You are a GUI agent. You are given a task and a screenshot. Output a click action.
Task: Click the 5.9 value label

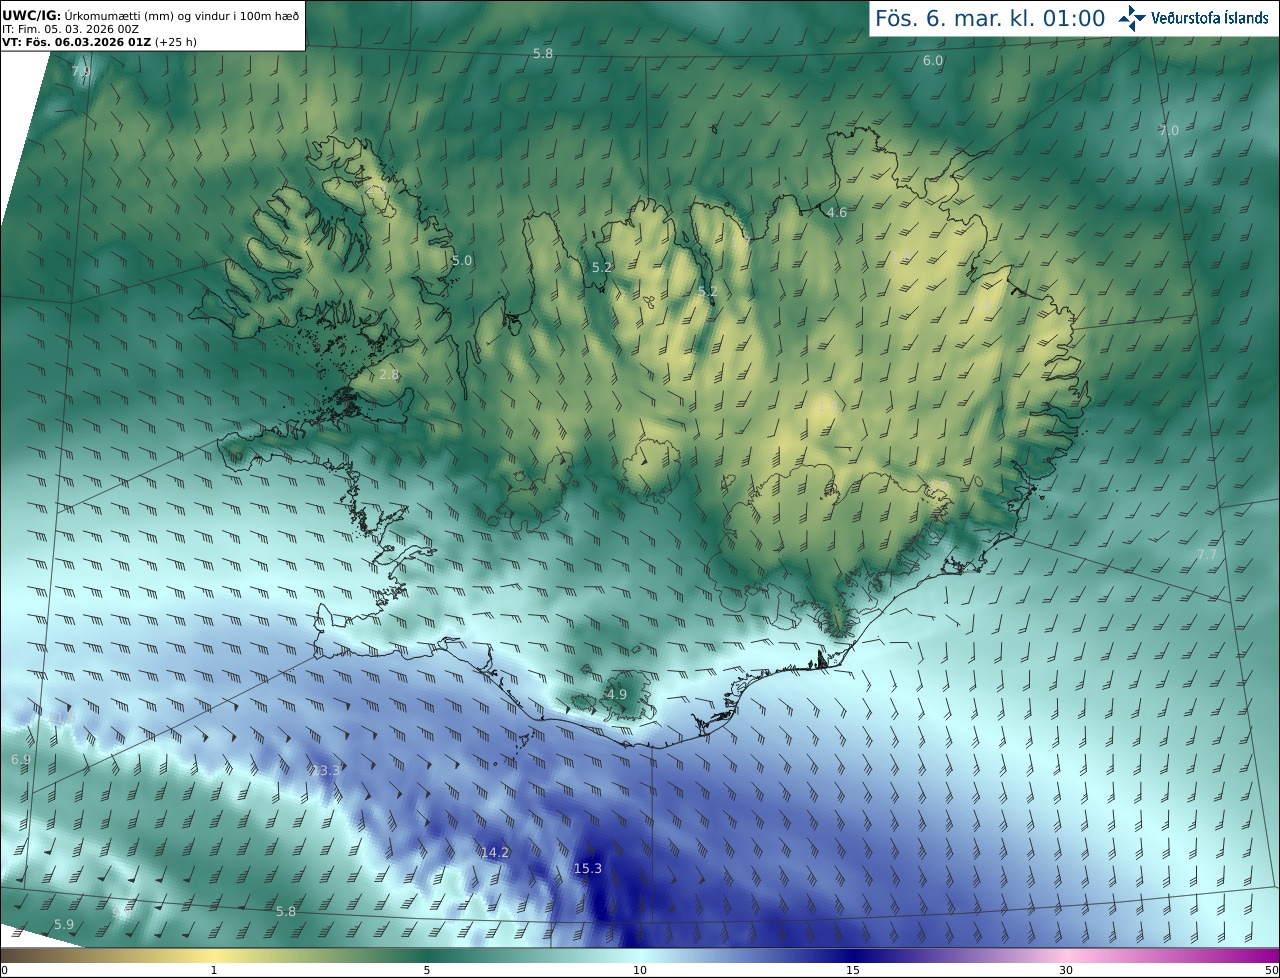click(x=64, y=924)
